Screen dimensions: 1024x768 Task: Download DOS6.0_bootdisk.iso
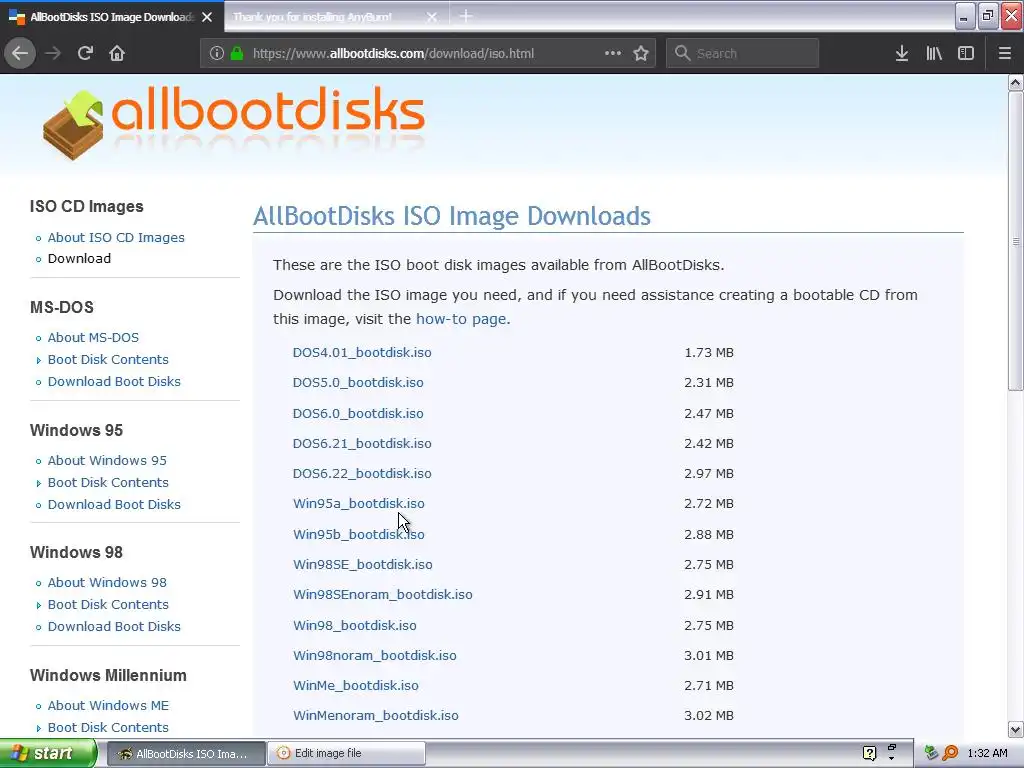tap(358, 413)
